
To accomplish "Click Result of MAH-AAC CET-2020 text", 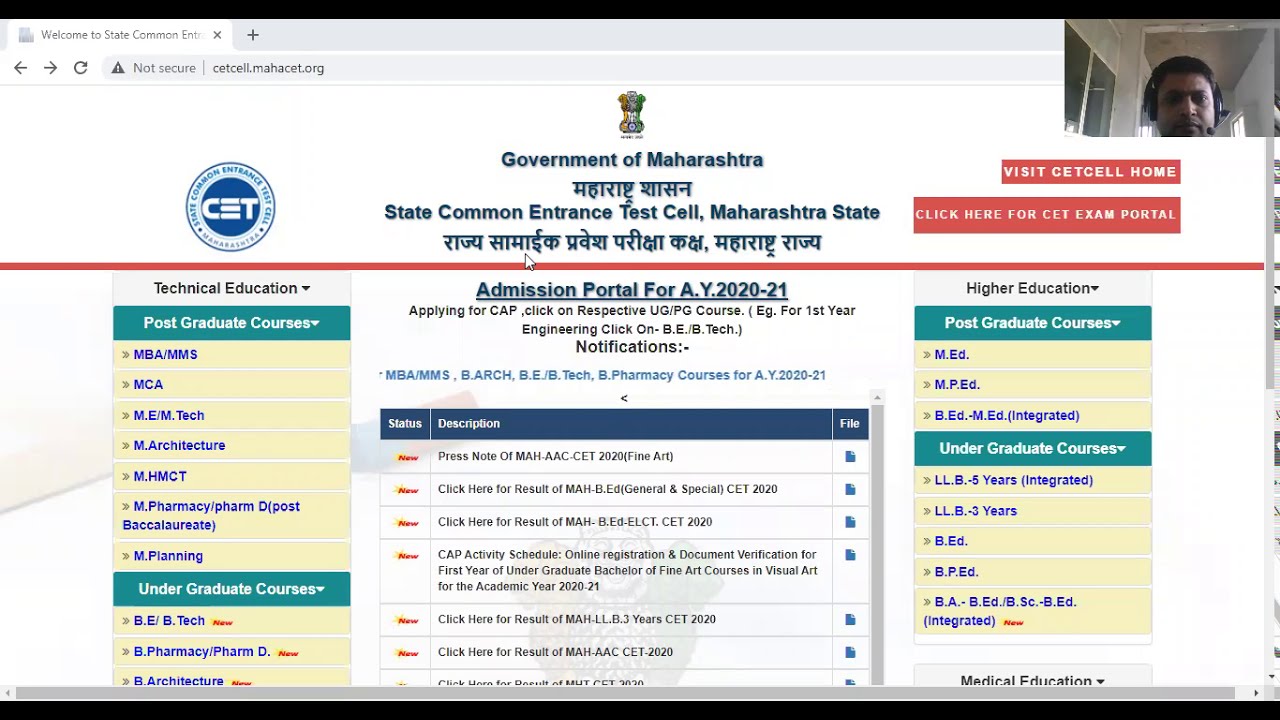I will pos(556,652).
